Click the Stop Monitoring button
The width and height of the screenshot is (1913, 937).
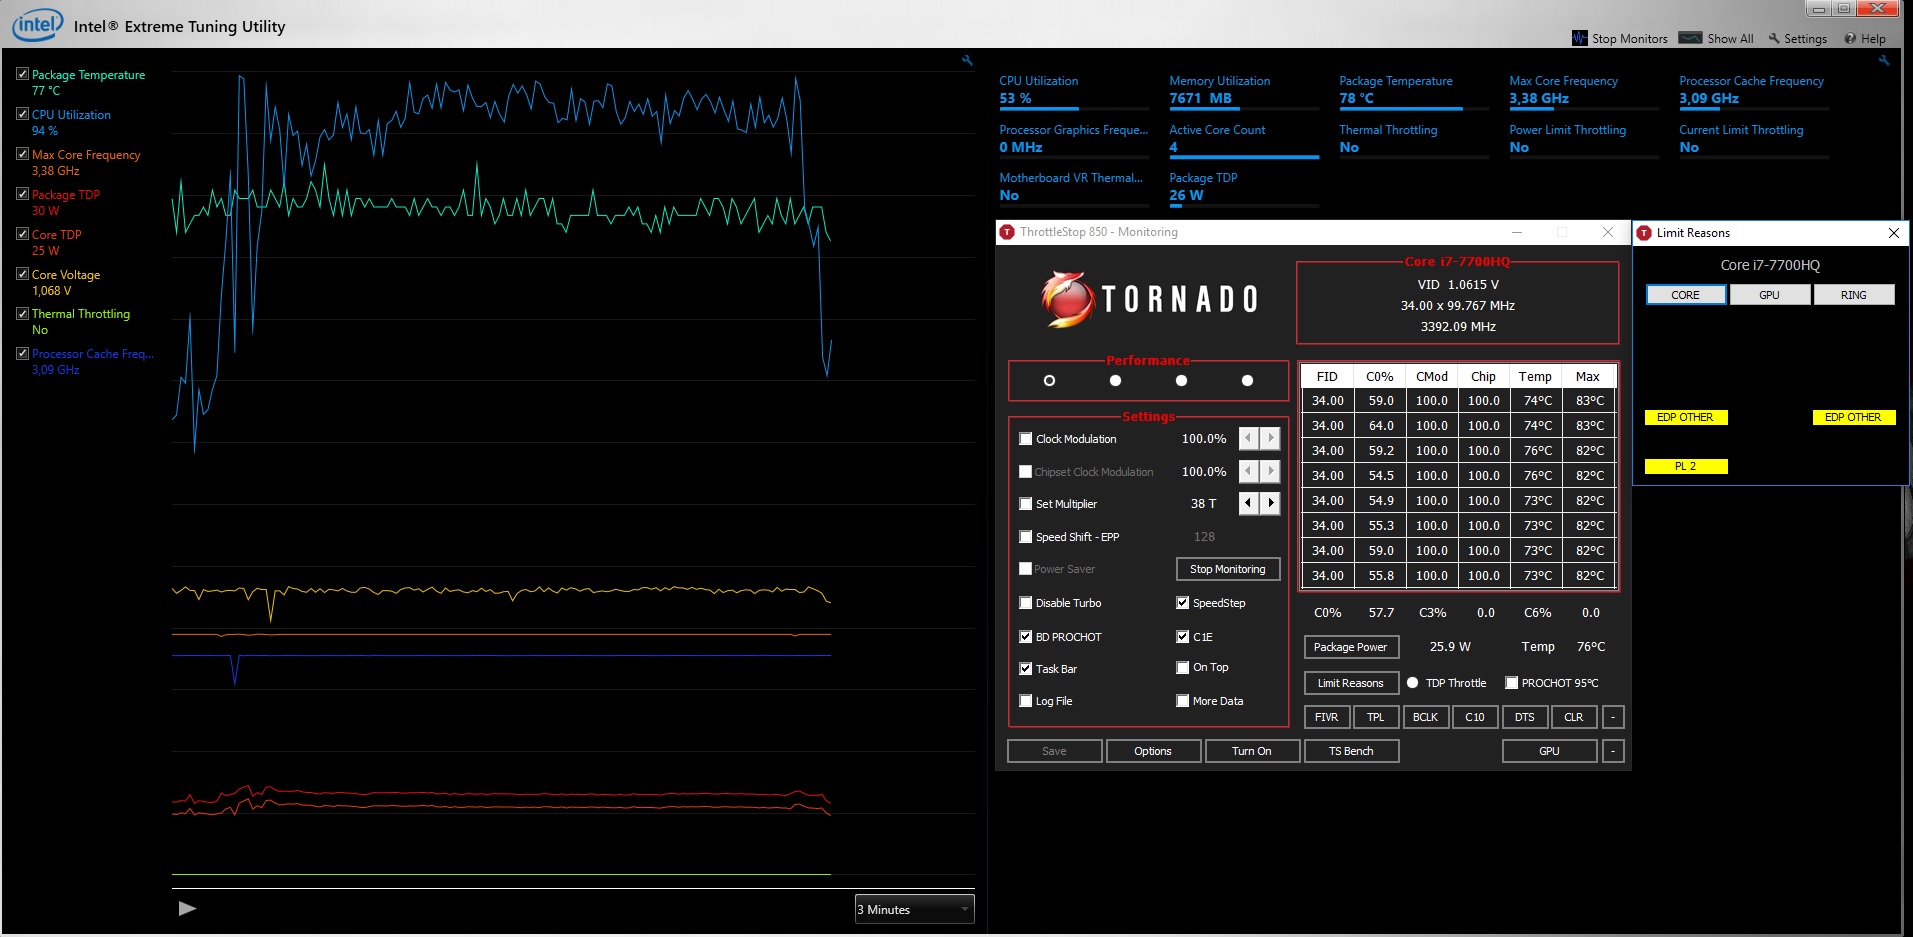1228,569
